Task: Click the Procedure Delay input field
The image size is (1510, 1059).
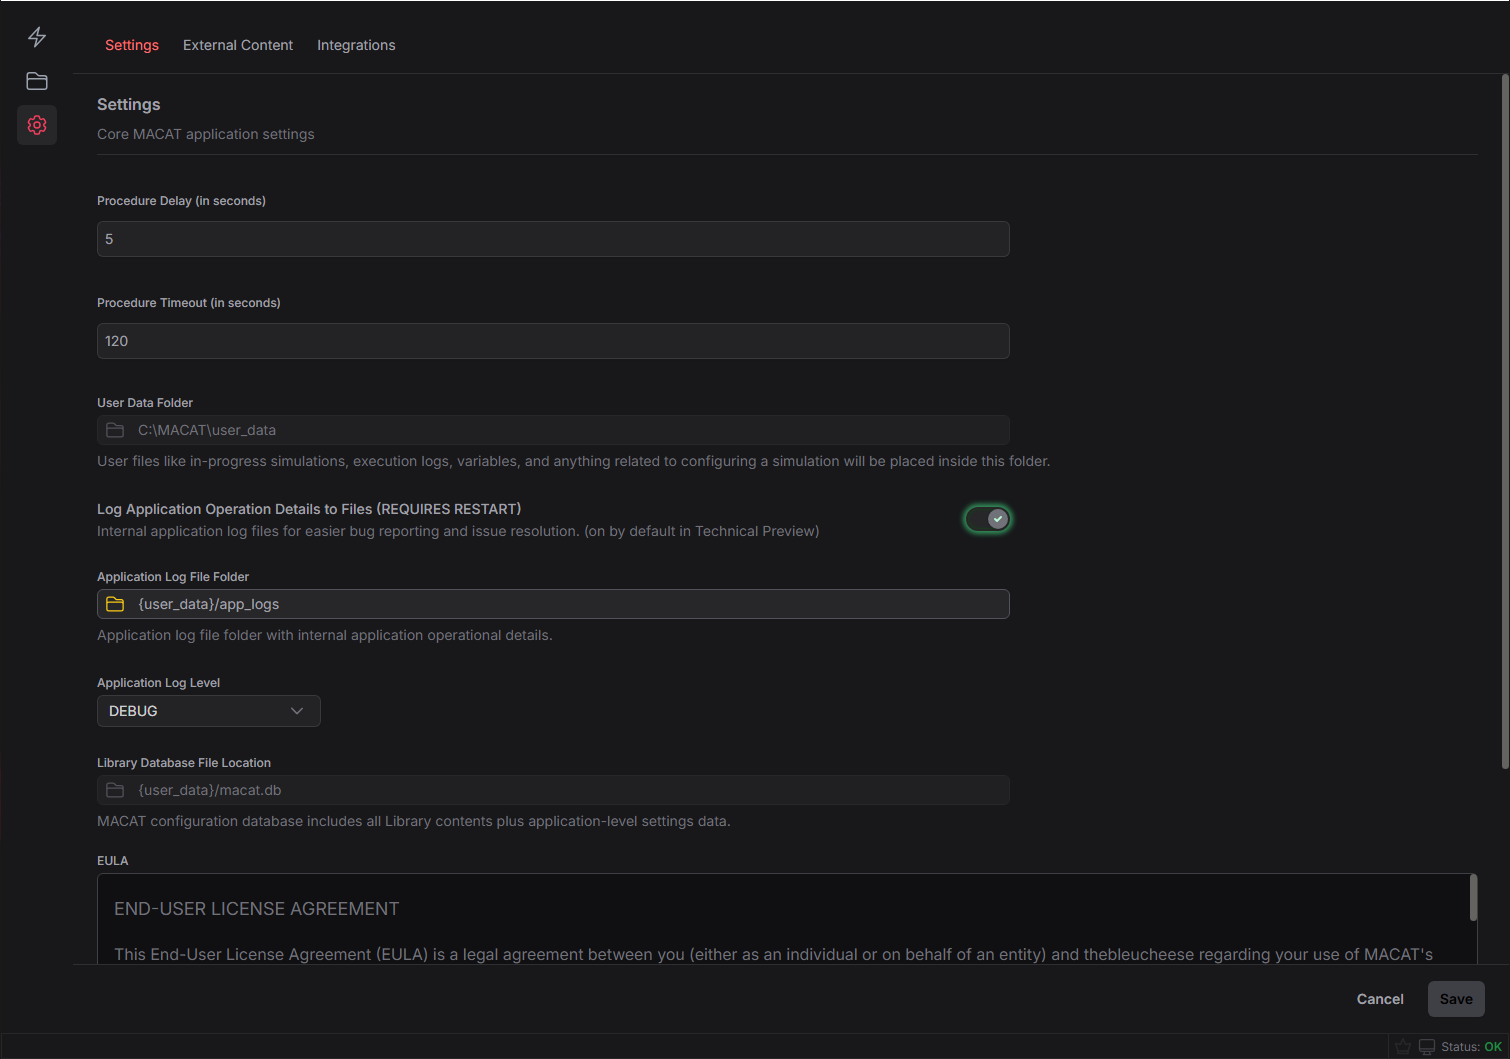Action: 553,239
